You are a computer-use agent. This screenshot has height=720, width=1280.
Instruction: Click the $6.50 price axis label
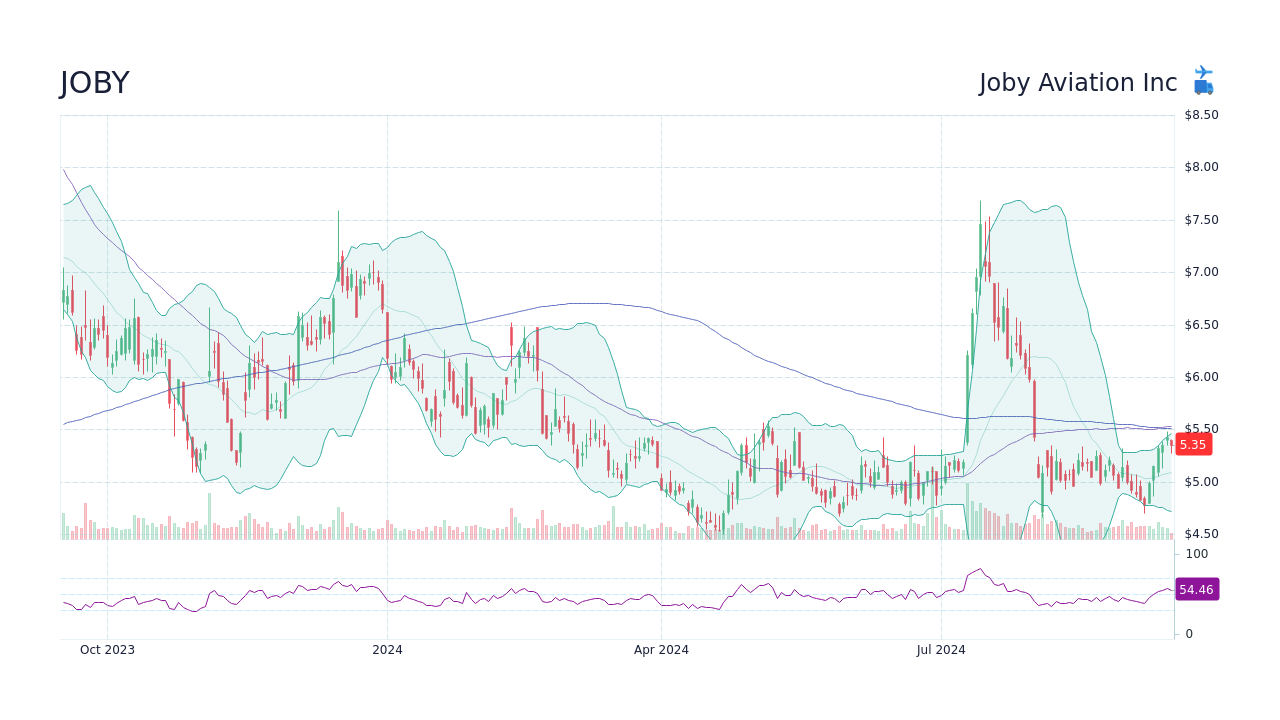[x=1201, y=325]
